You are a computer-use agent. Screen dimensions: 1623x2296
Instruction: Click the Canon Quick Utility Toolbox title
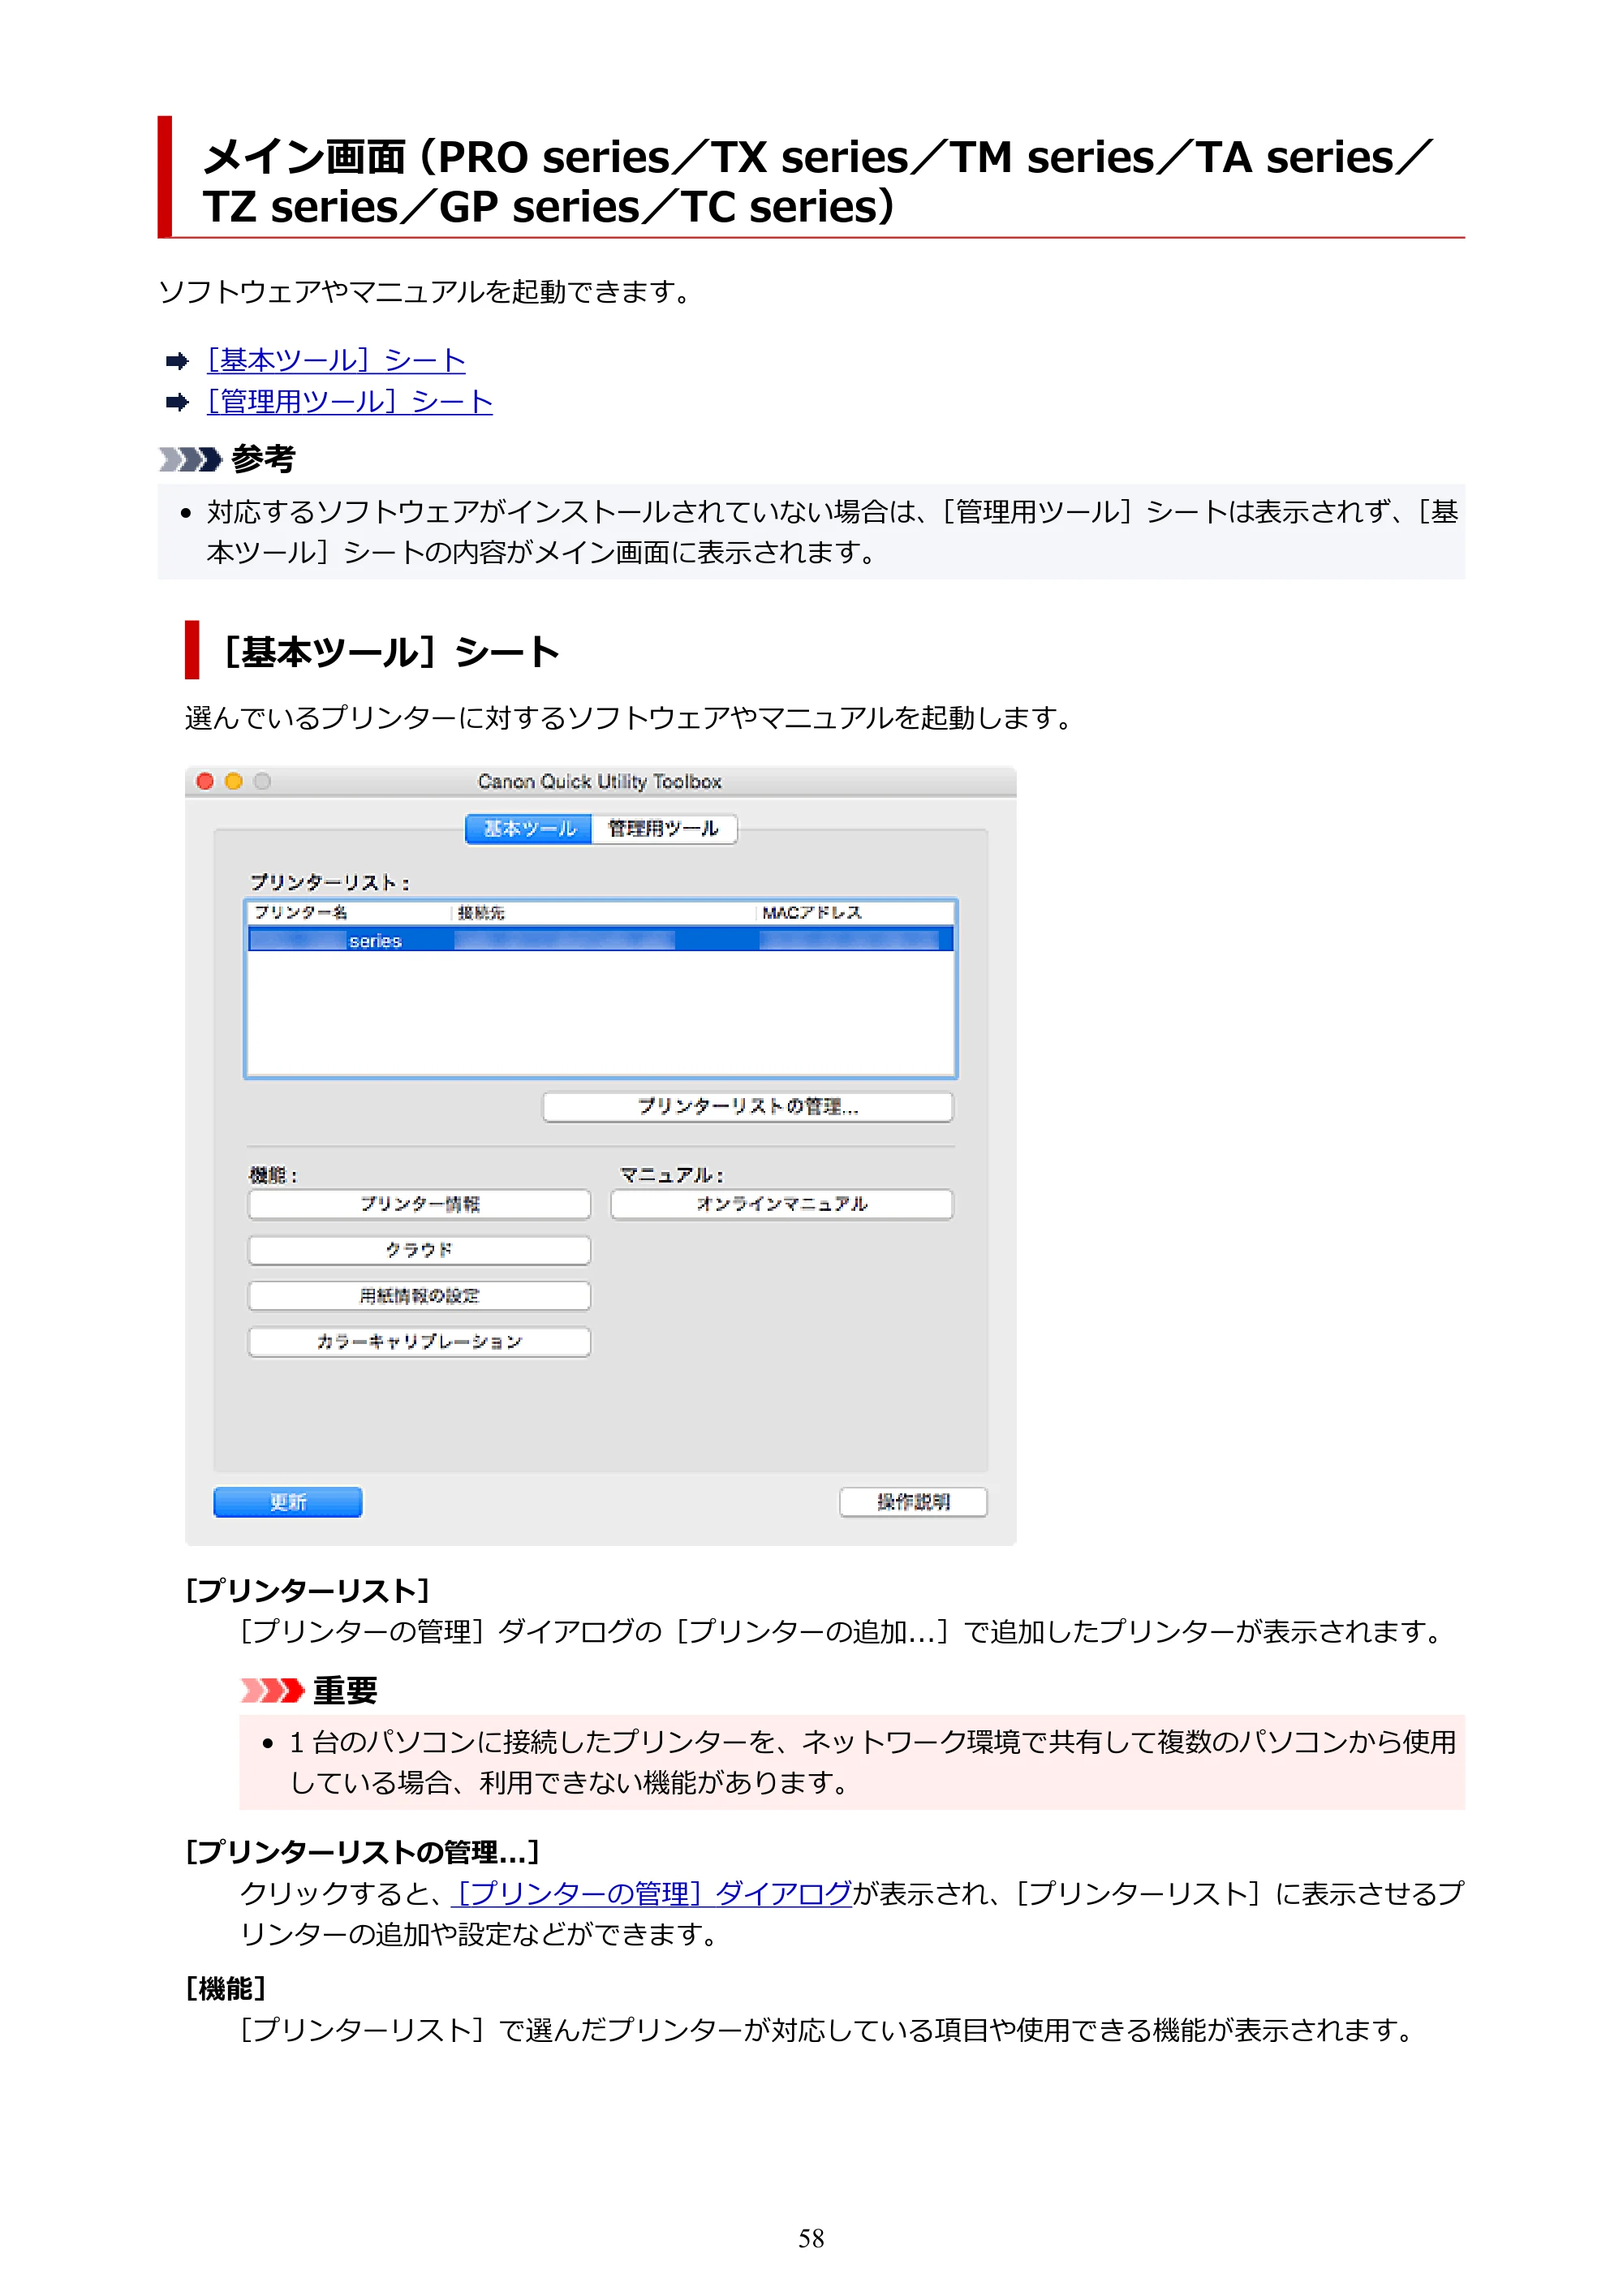(x=600, y=781)
